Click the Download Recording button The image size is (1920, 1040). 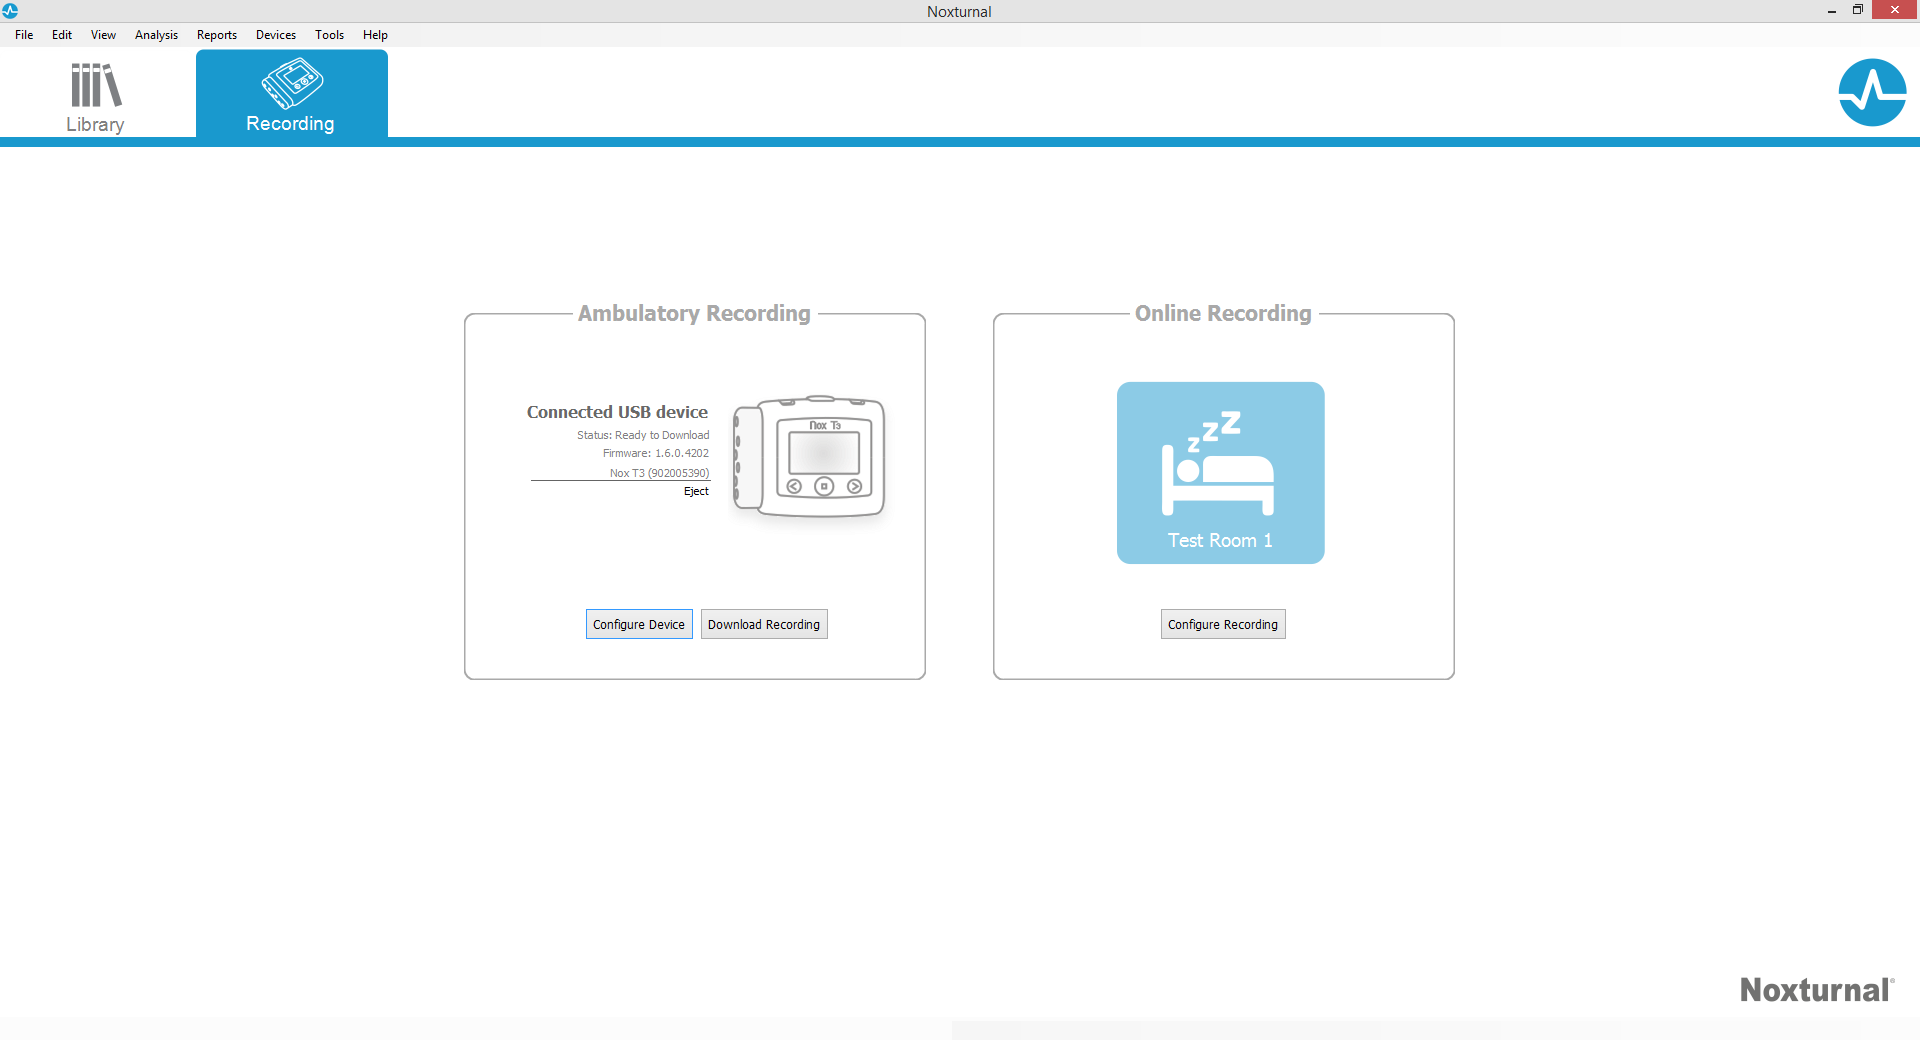tap(764, 624)
